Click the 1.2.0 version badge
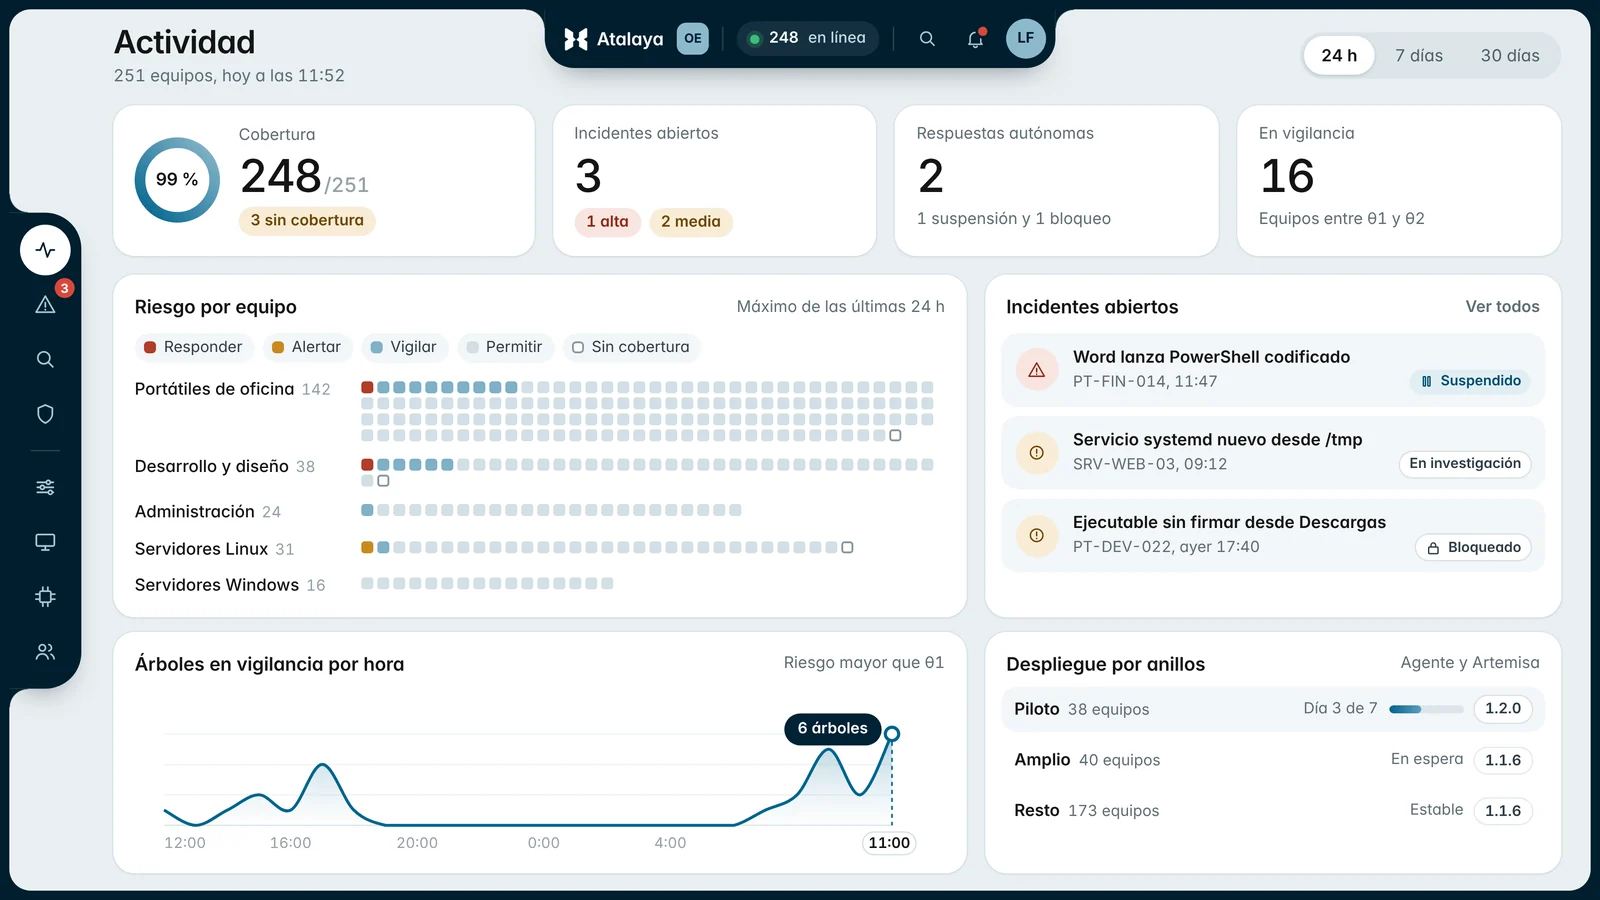Screen dimensions: 1600x900 [x=1503, y=709]
